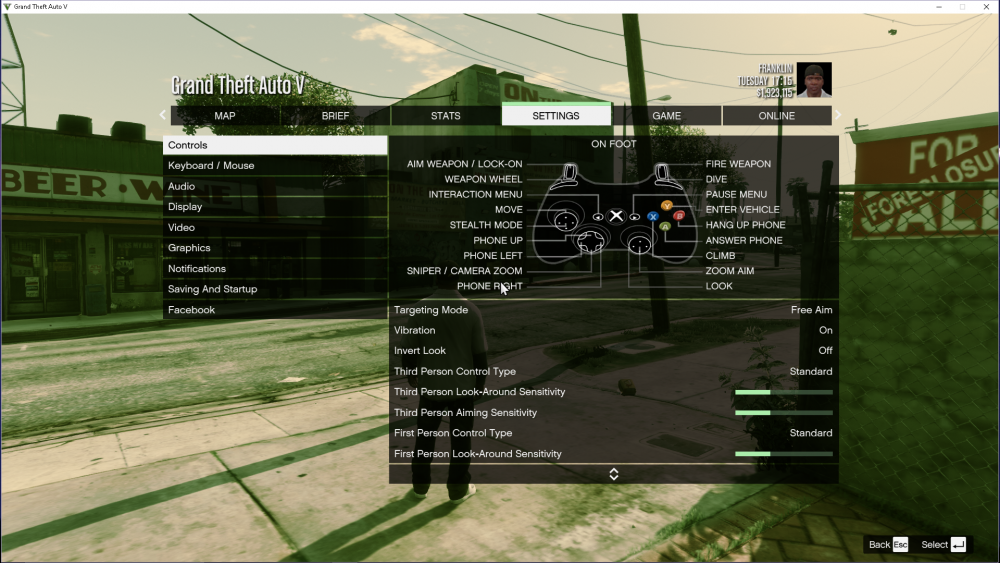Viewport: 1000px width, 563px height.
Task: Click the PAUSE MENU label
Action: 736,194
